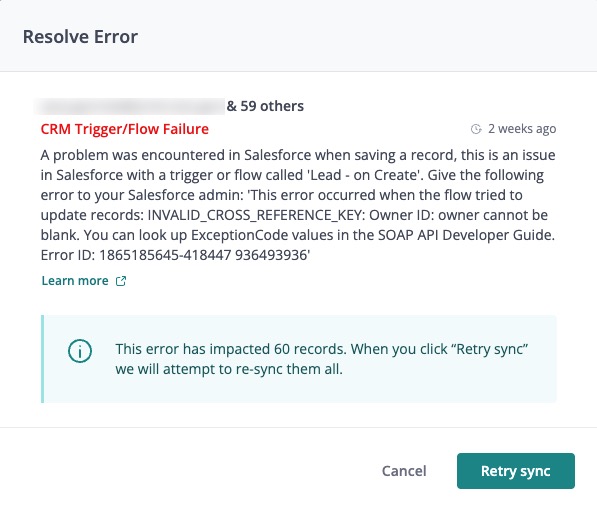Click the '2 weeks ago' timestamp
The image size is (597, 505).
[x=522, y=129]
